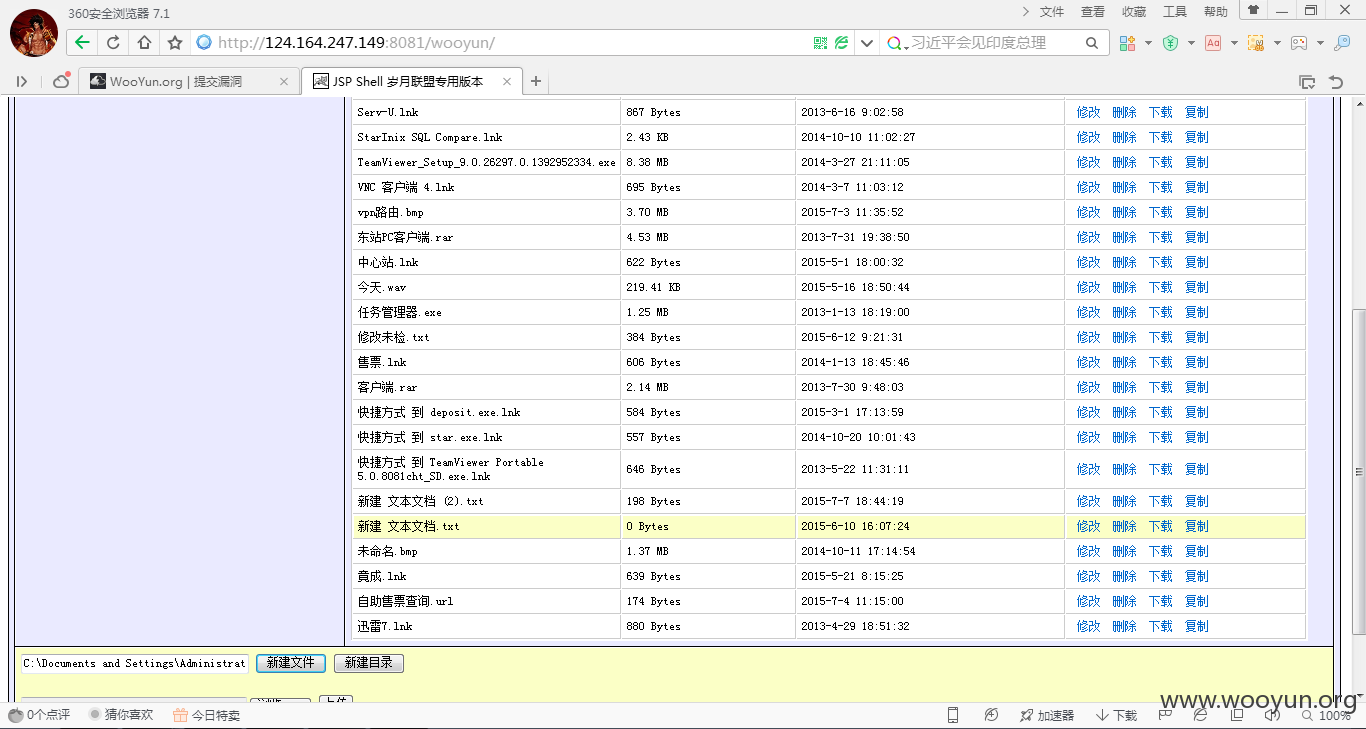Open the skin shirt icon in title bar
The width and height of the screenshot is (1366, 729).
click(x=1253, y=10)
